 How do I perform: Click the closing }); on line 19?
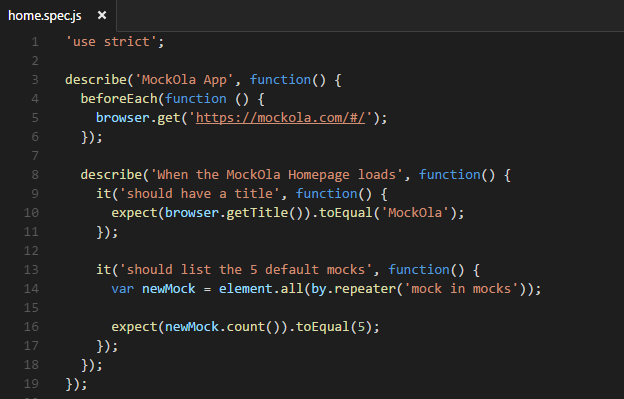pyautogui.click(x=76, y=384)
